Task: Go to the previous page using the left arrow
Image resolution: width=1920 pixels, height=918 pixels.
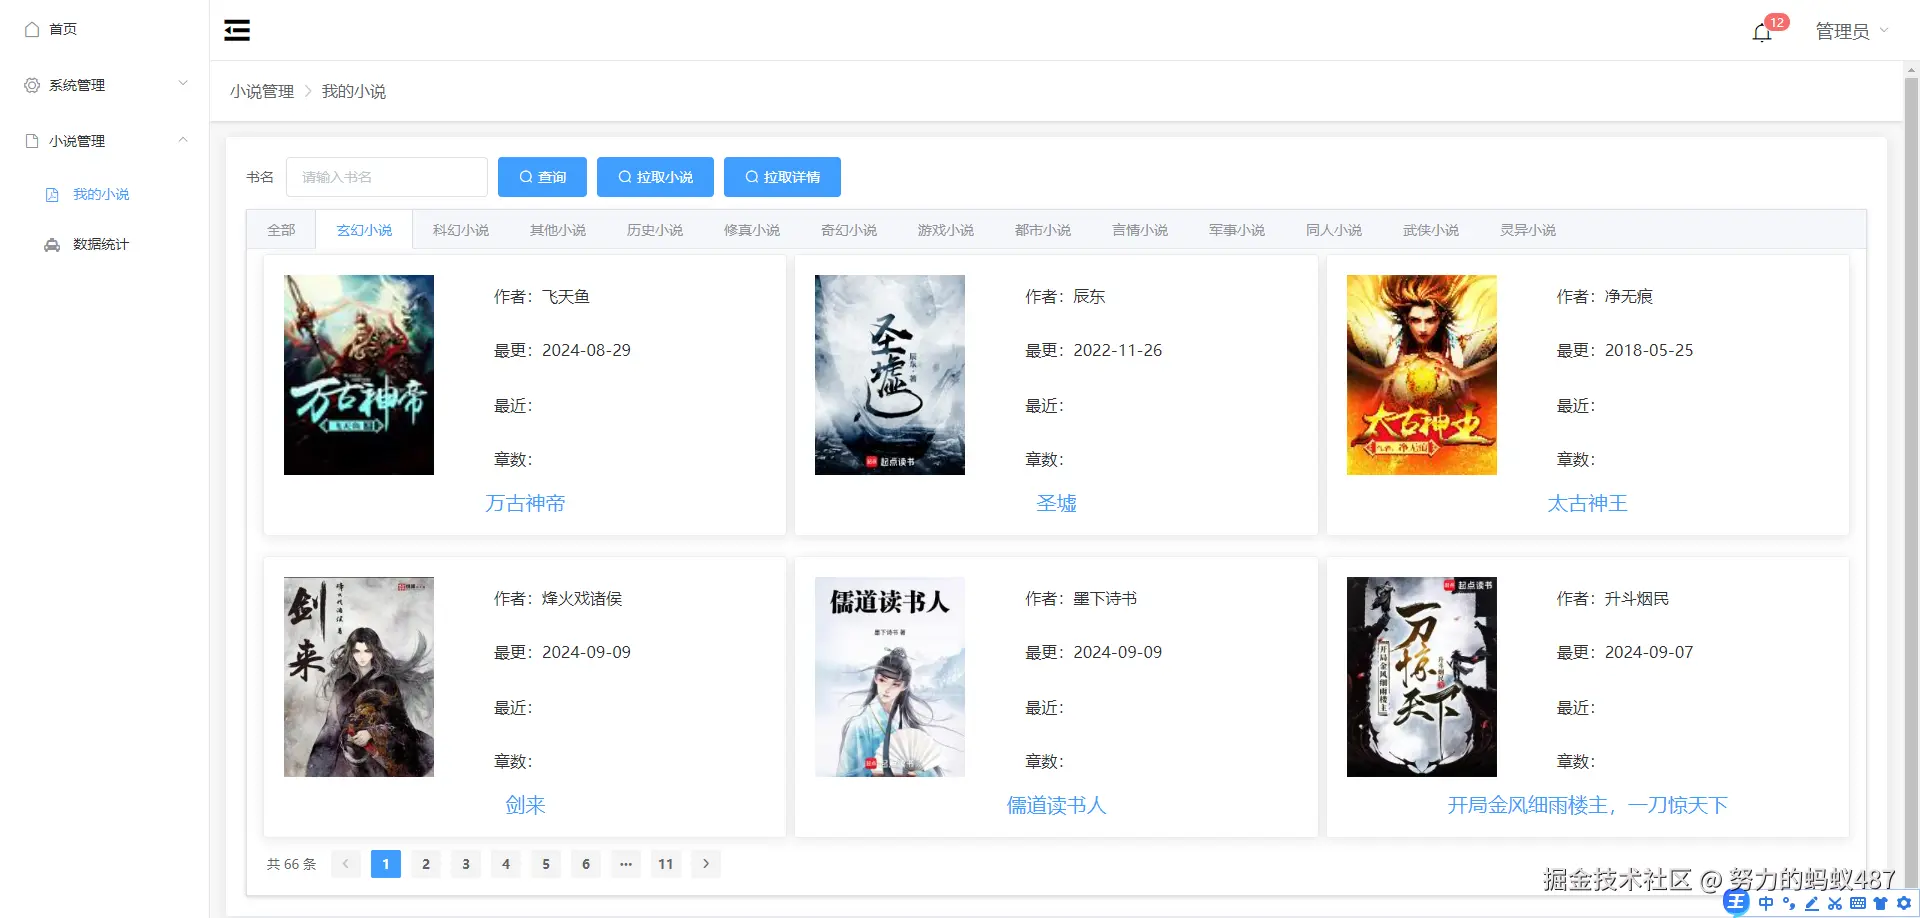Action: click(346, 864)
